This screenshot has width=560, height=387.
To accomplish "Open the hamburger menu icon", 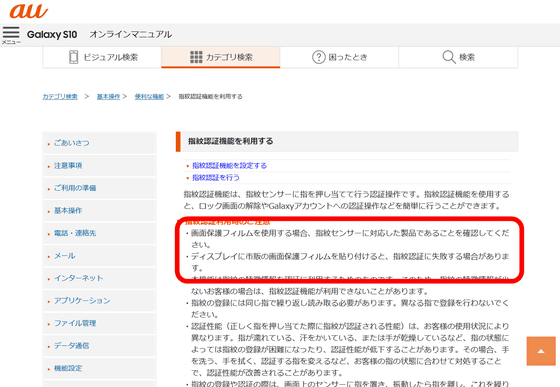I will pos(11,35).
